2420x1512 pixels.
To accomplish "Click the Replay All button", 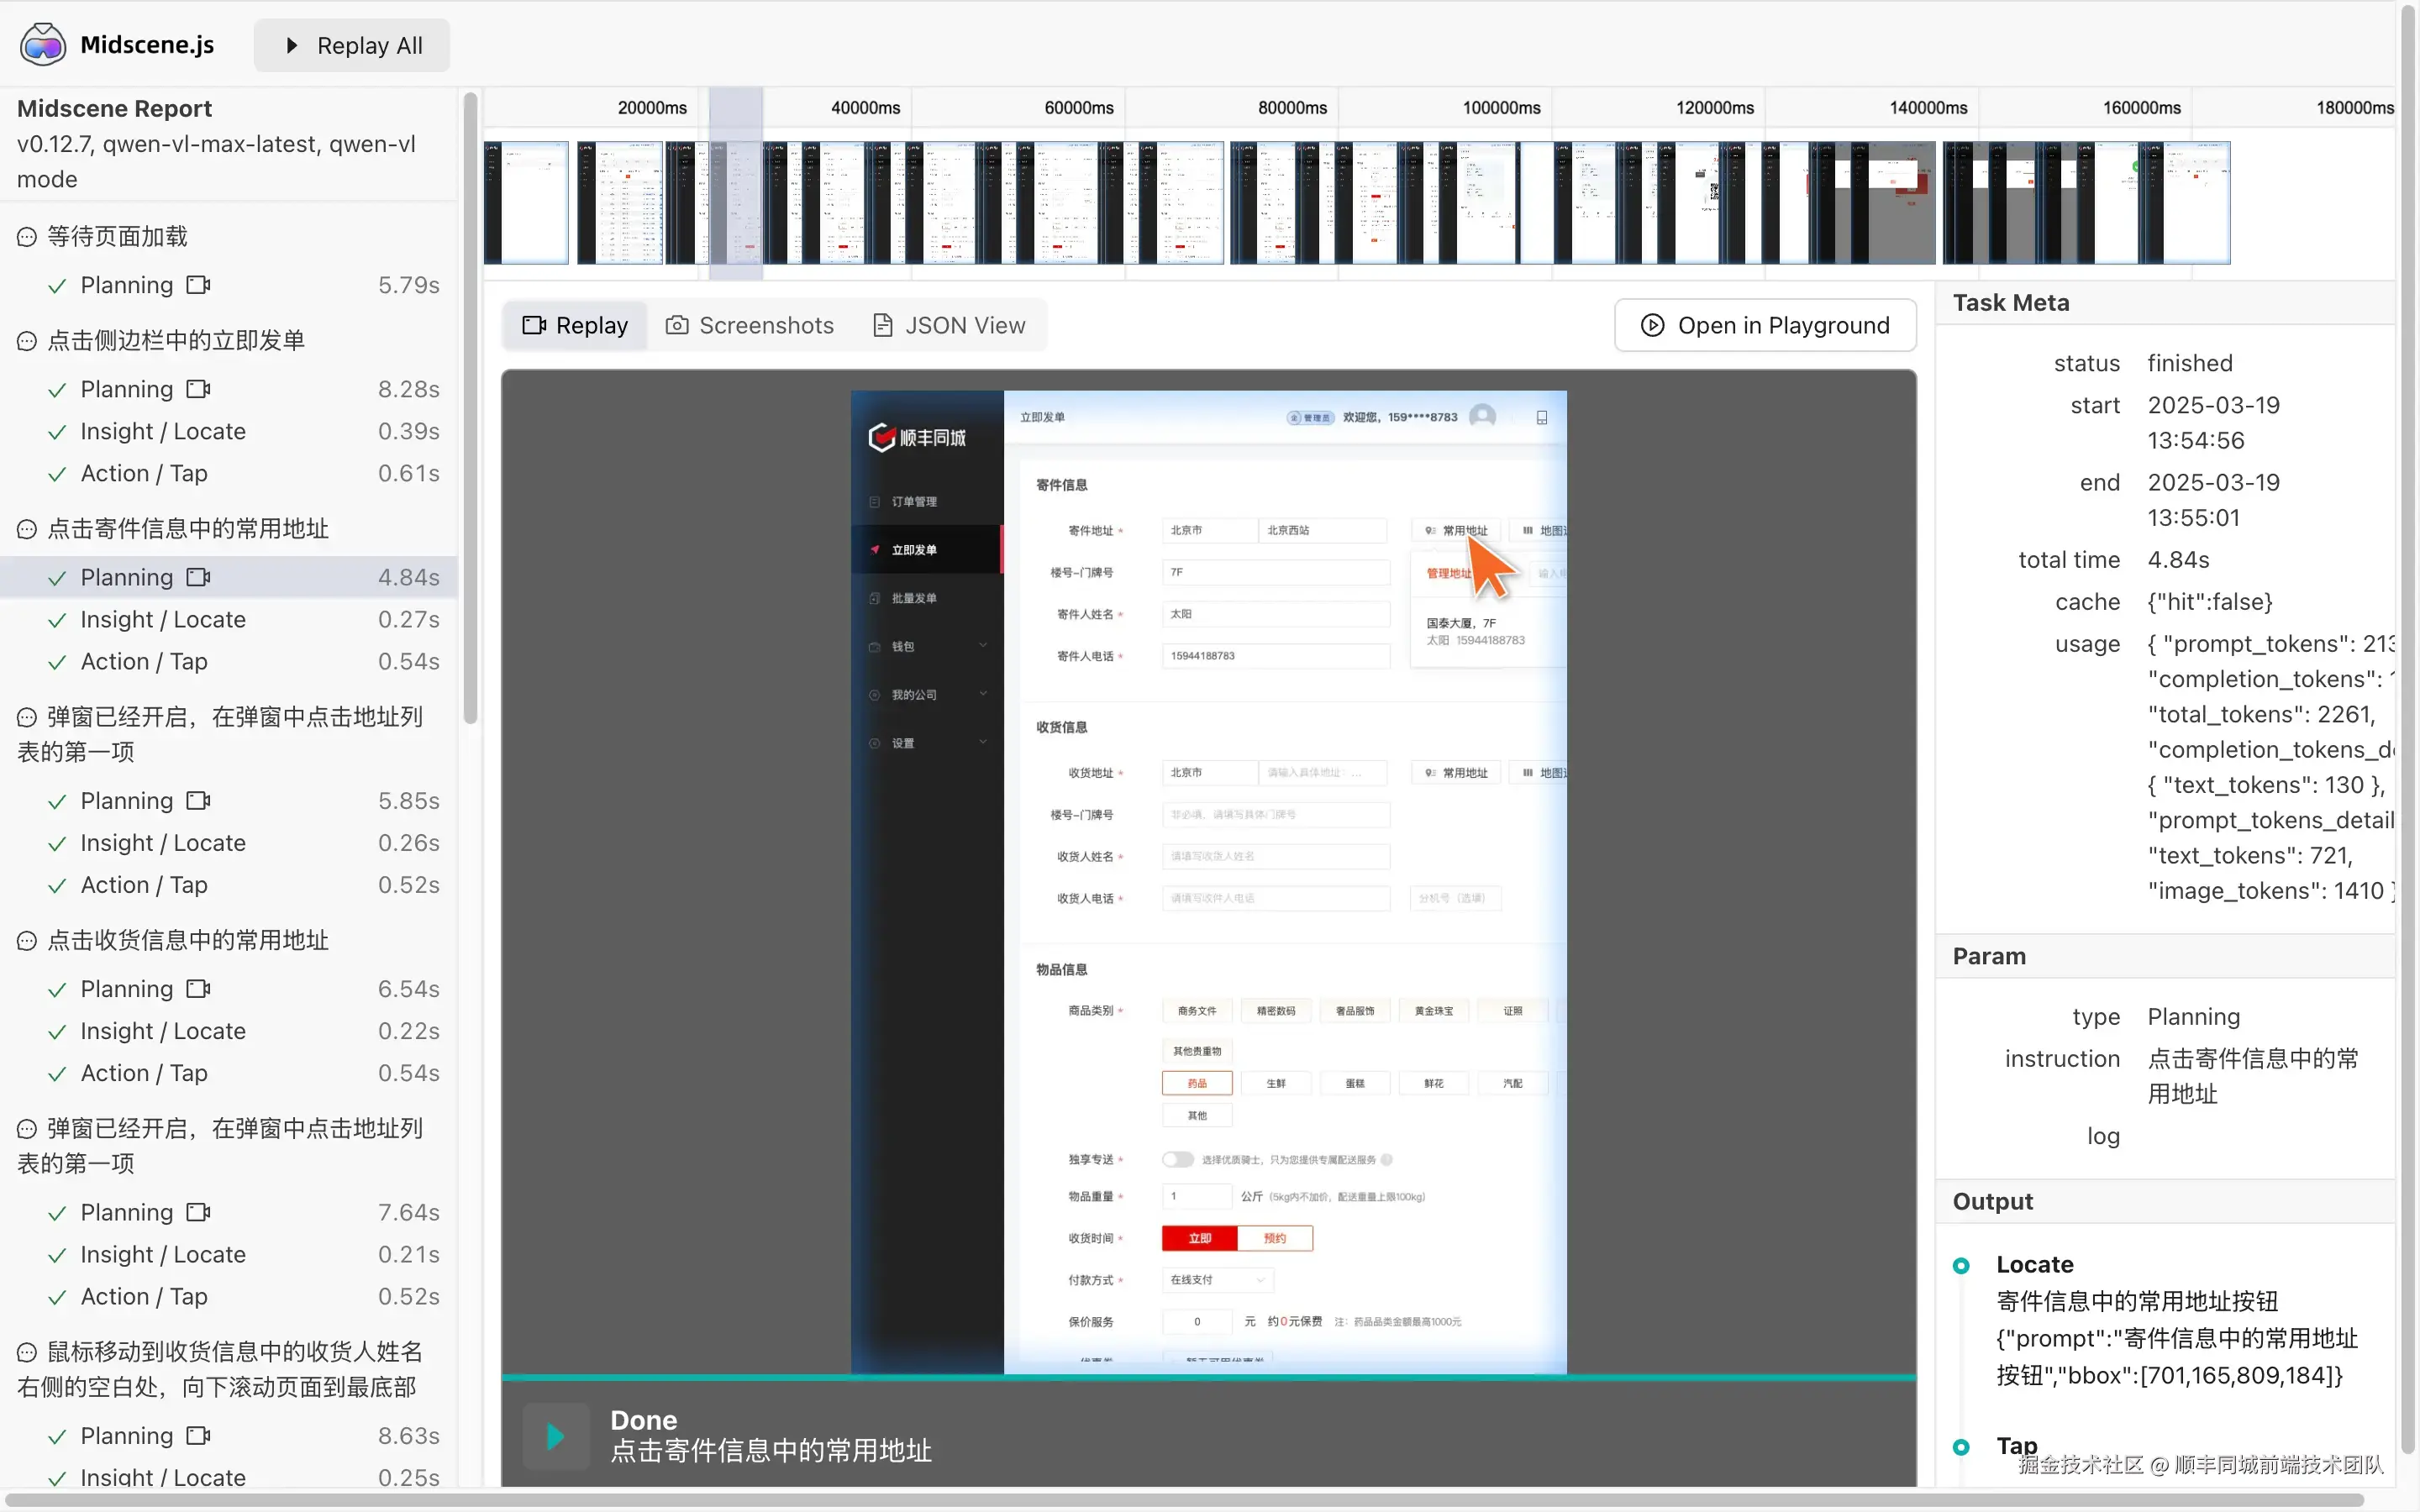I will tap(352, 46).
